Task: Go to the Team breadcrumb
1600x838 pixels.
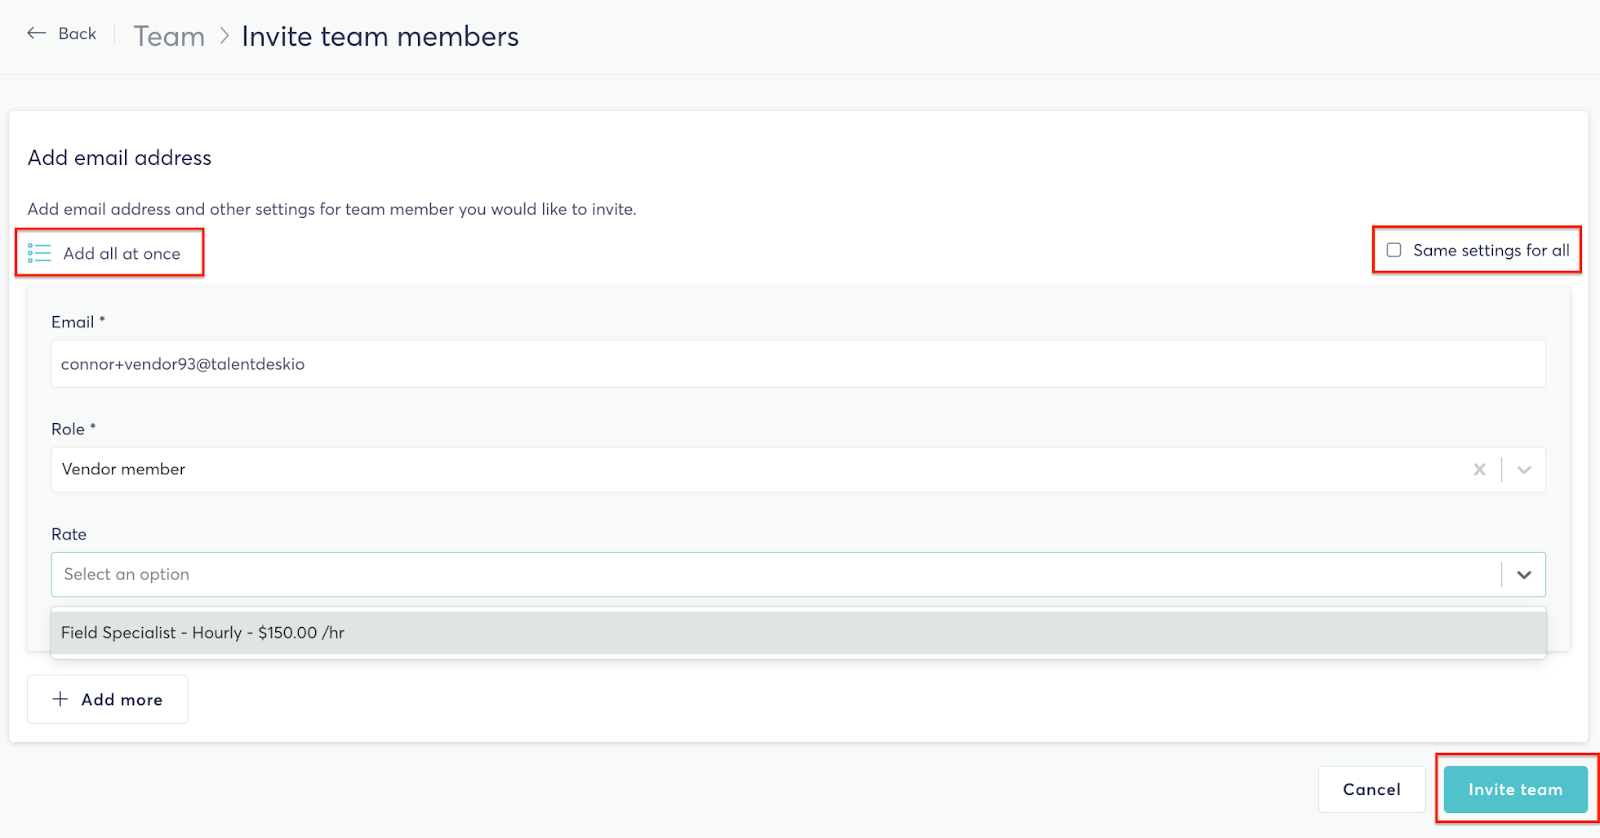Action: tap(169, 37)
